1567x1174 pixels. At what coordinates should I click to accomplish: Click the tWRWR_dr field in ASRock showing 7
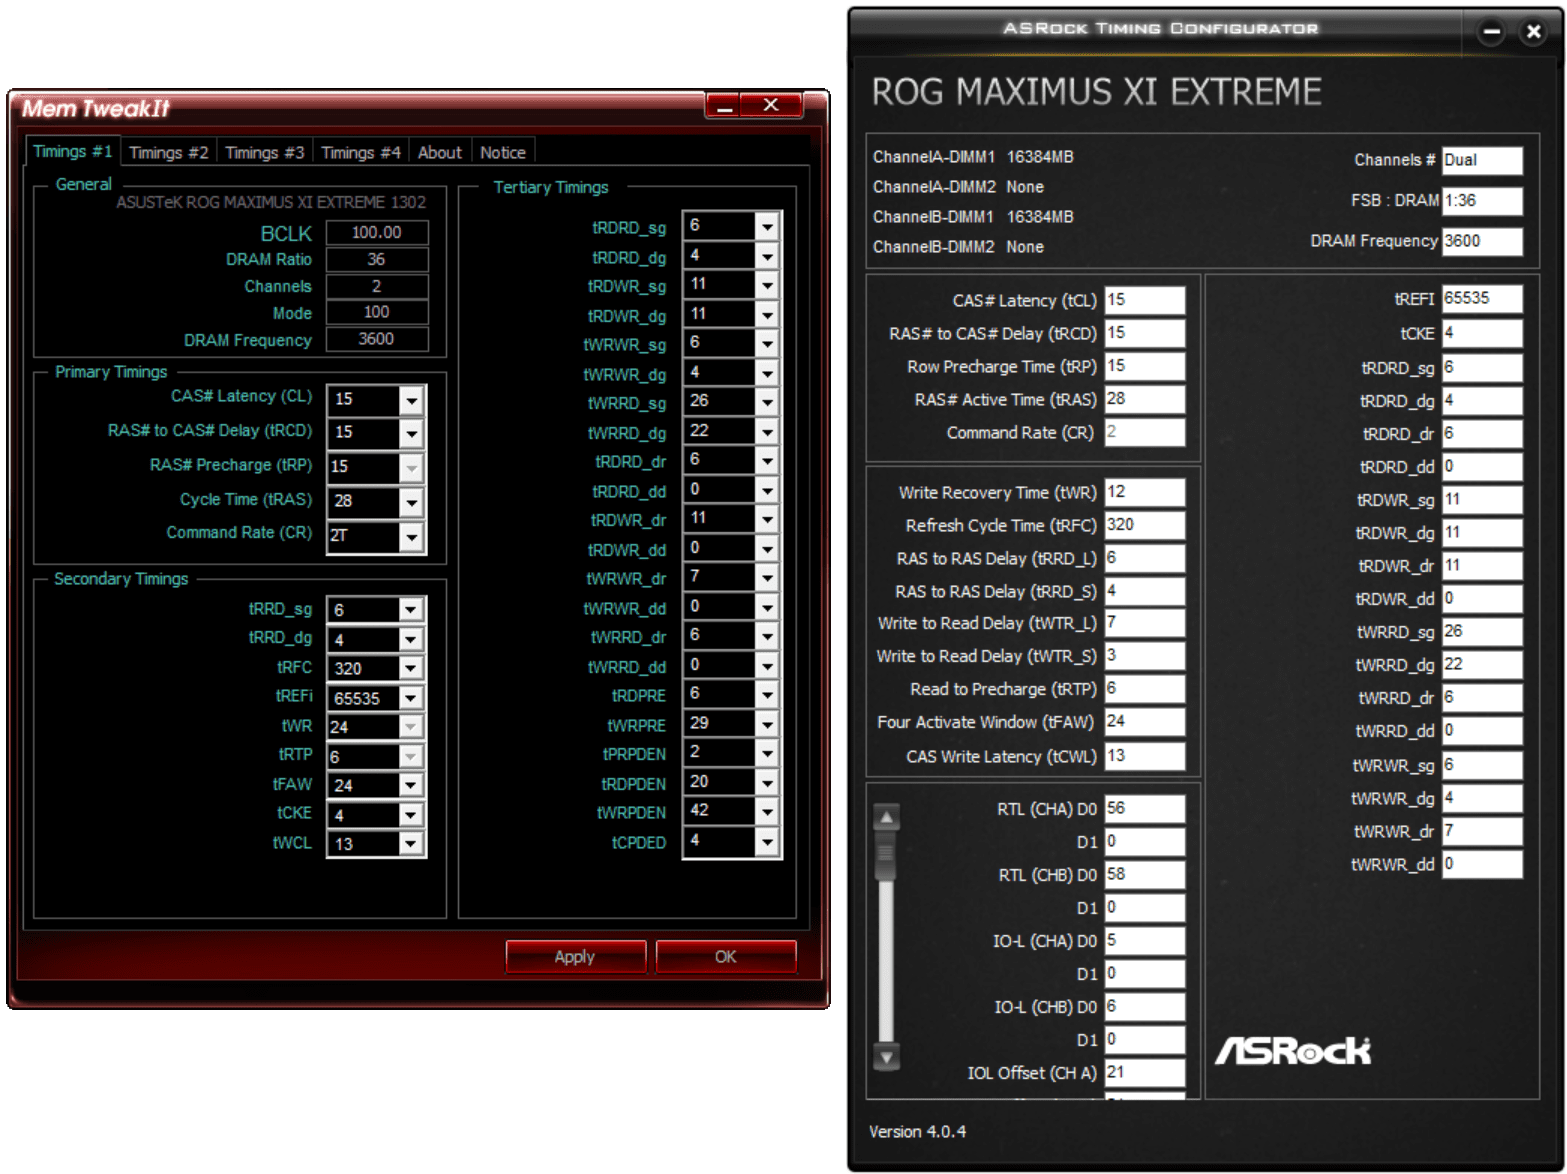[x=1482, y=831]
